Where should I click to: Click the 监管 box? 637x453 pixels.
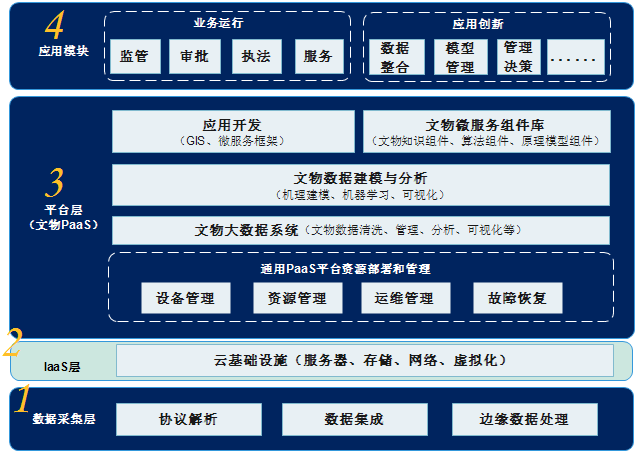point(134,57)
